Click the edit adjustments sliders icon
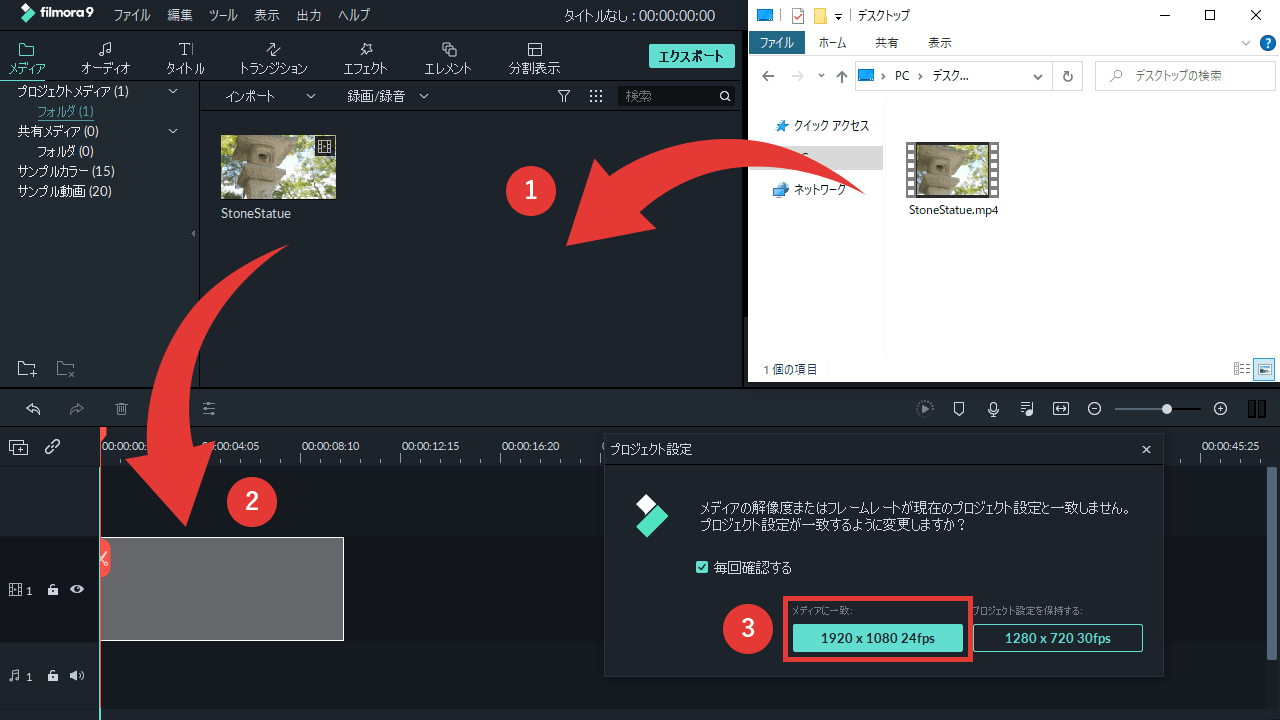This screenshot has width=1280, height=720. pyautogui.click(x=209, y=409)
